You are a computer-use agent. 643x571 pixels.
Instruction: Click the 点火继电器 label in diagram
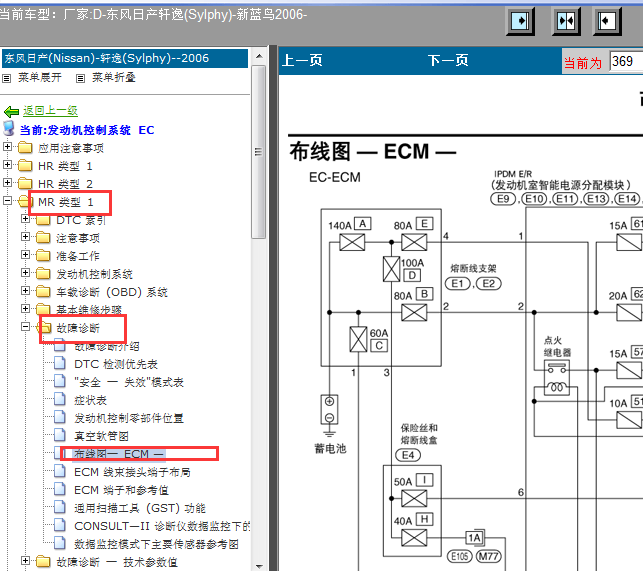point(557,346)
